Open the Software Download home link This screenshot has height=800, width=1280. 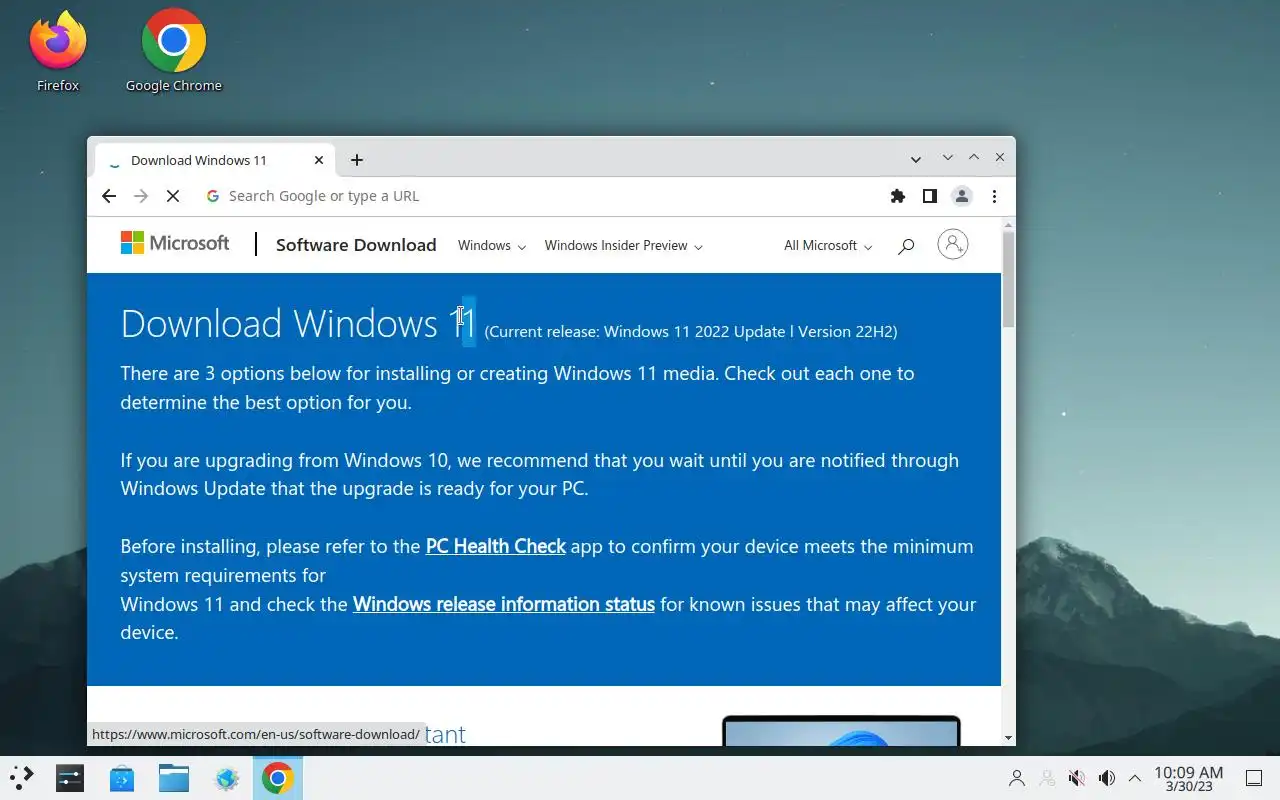pyautogui.click(x=356, y=245)
